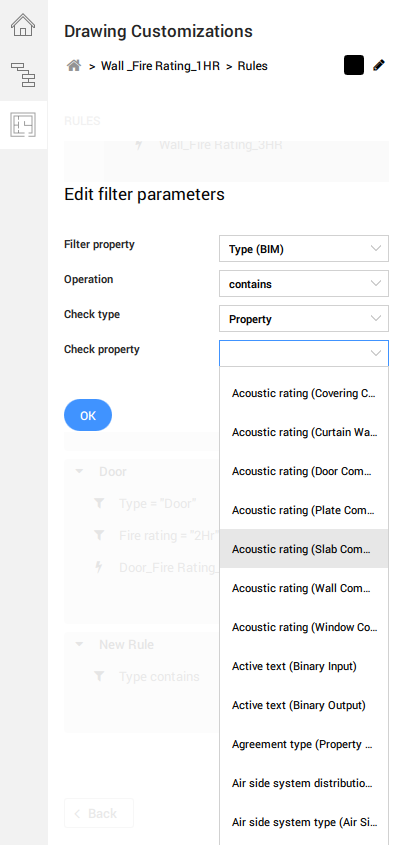
Task: Click the pencil edit icon
Action: (x=379, y=66)
